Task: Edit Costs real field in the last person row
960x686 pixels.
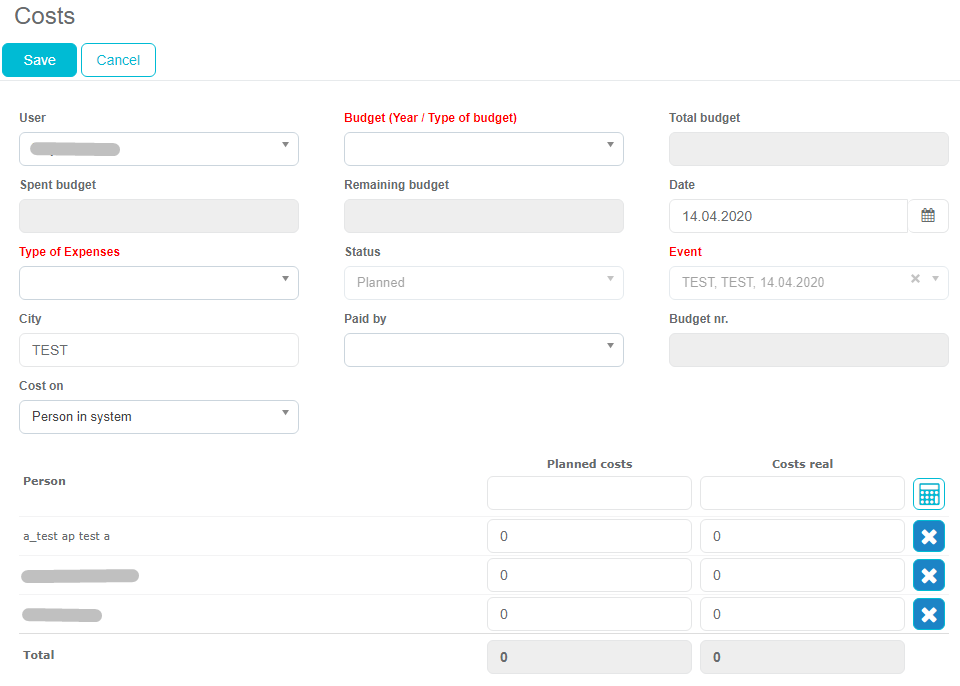Action: click(x=802, y=614)
